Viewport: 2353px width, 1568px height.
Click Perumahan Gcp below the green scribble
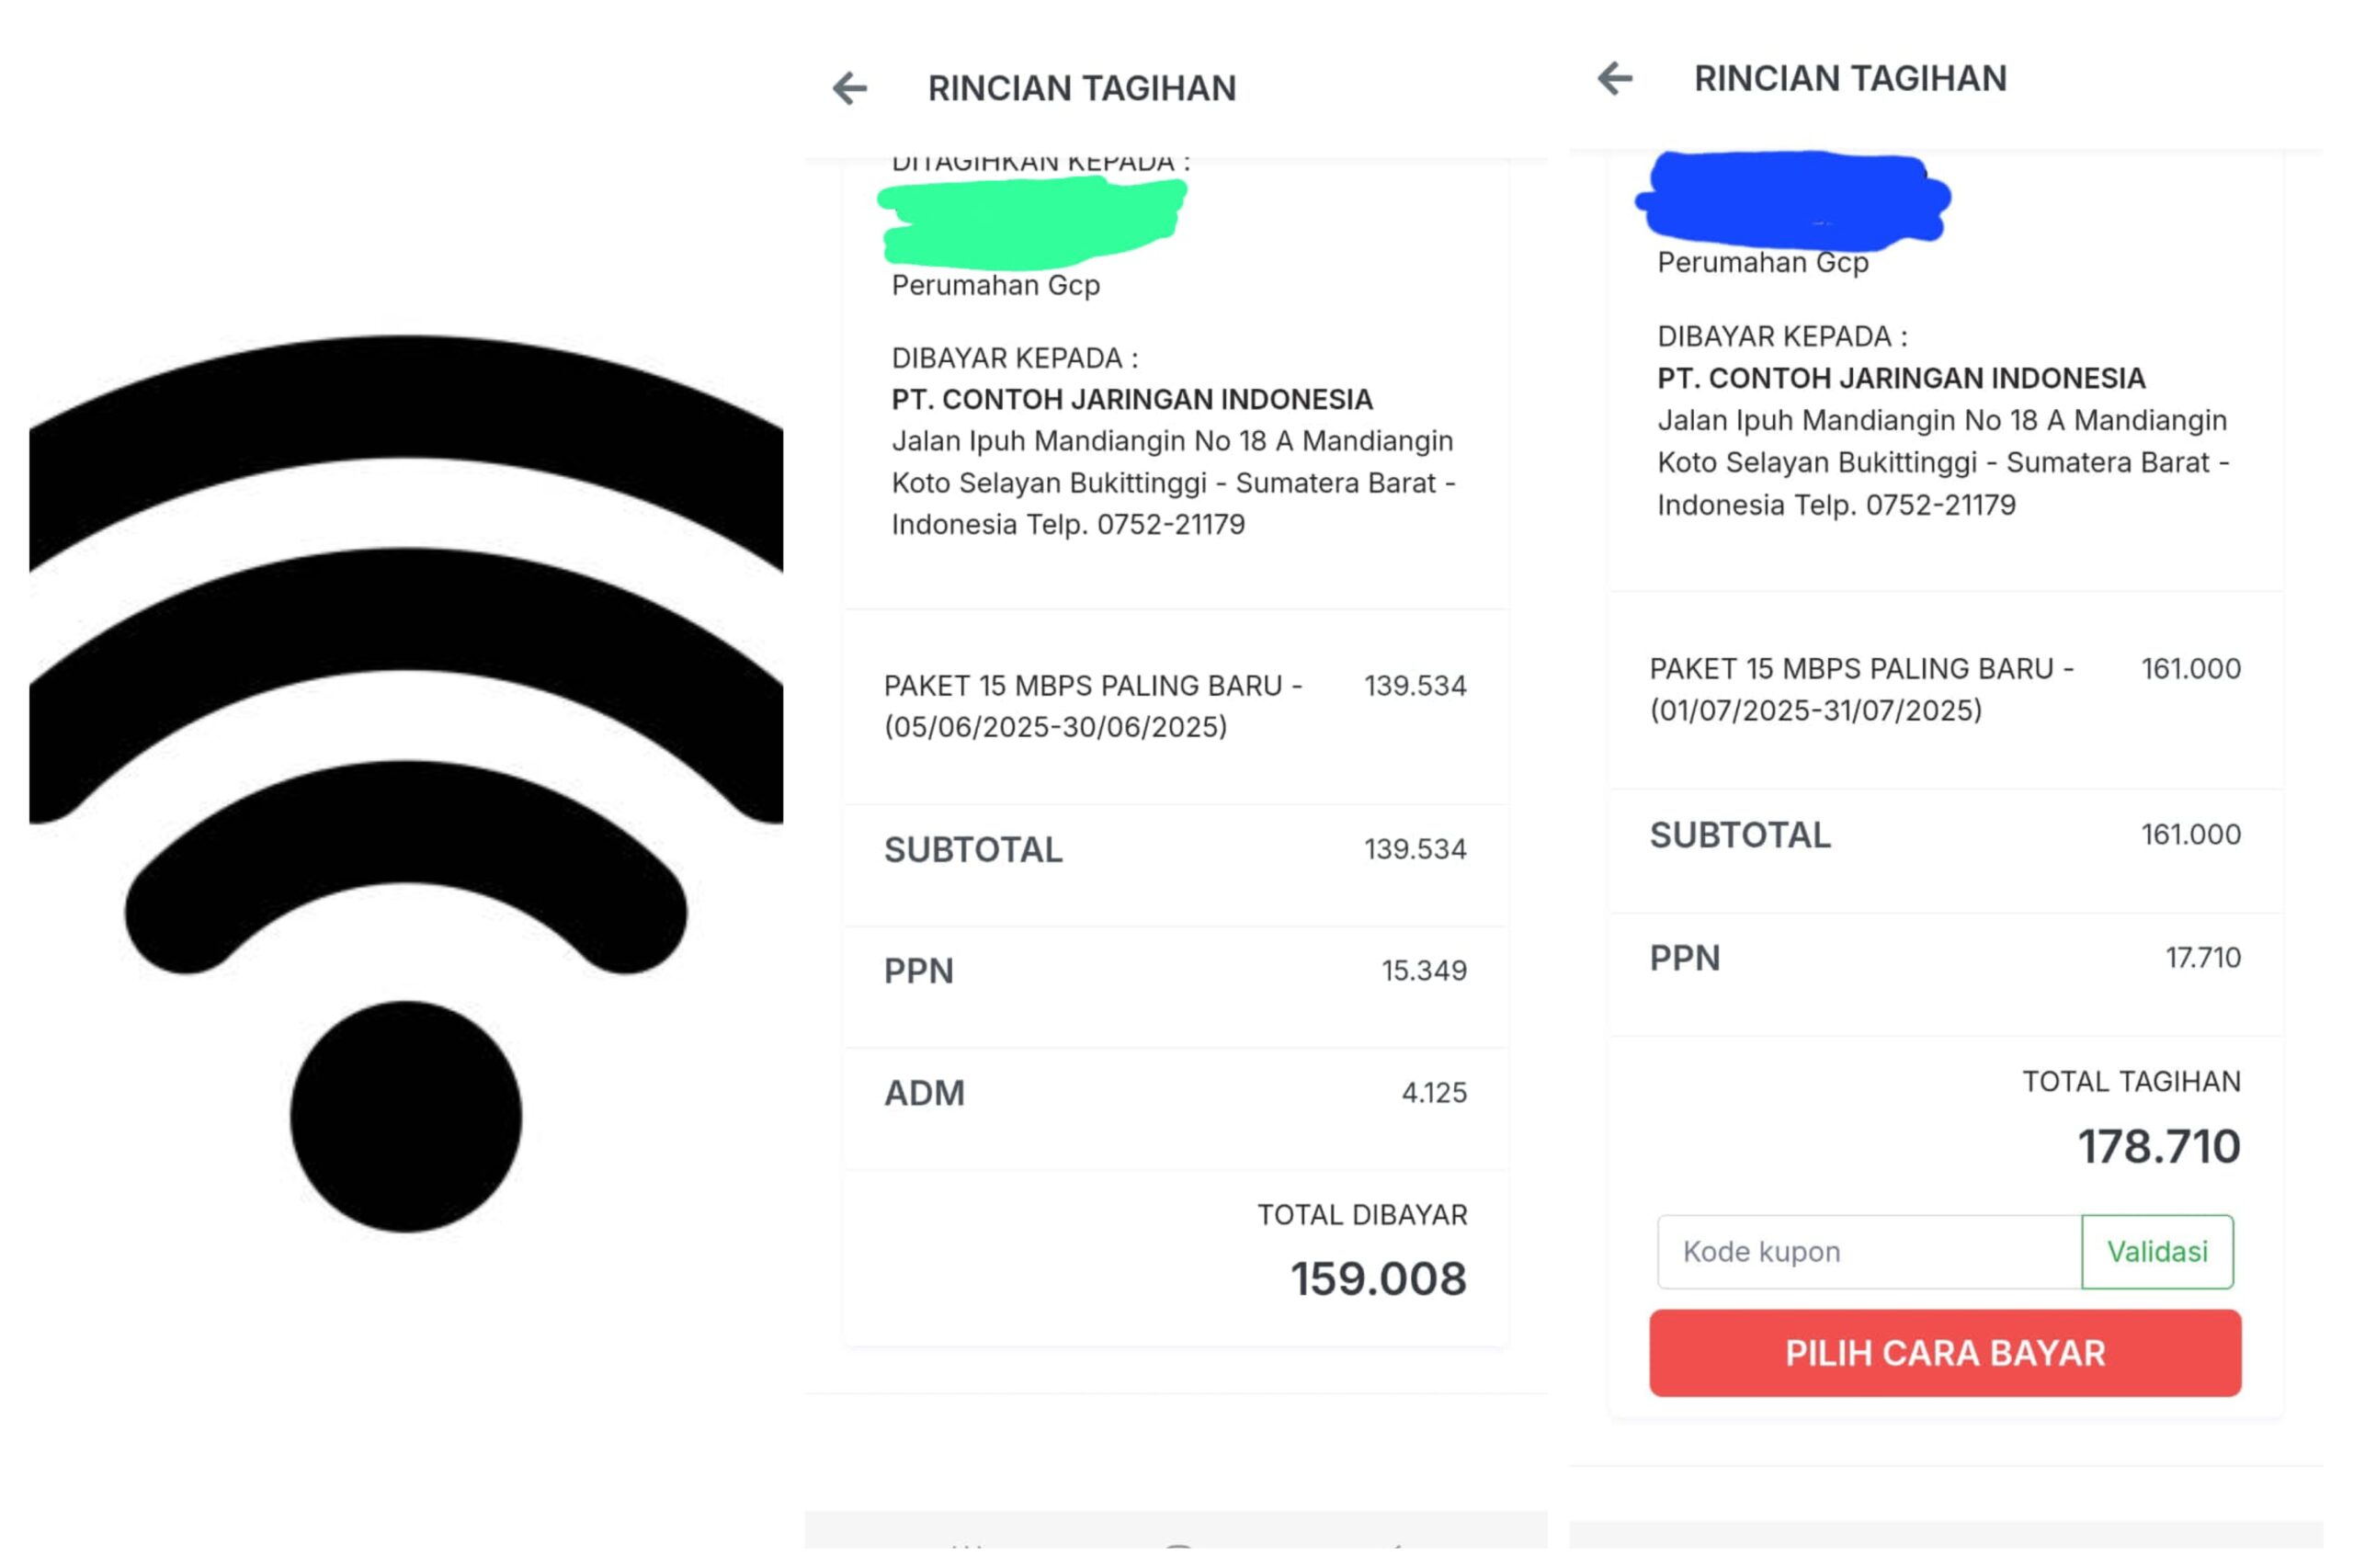(x=995, y=286)
